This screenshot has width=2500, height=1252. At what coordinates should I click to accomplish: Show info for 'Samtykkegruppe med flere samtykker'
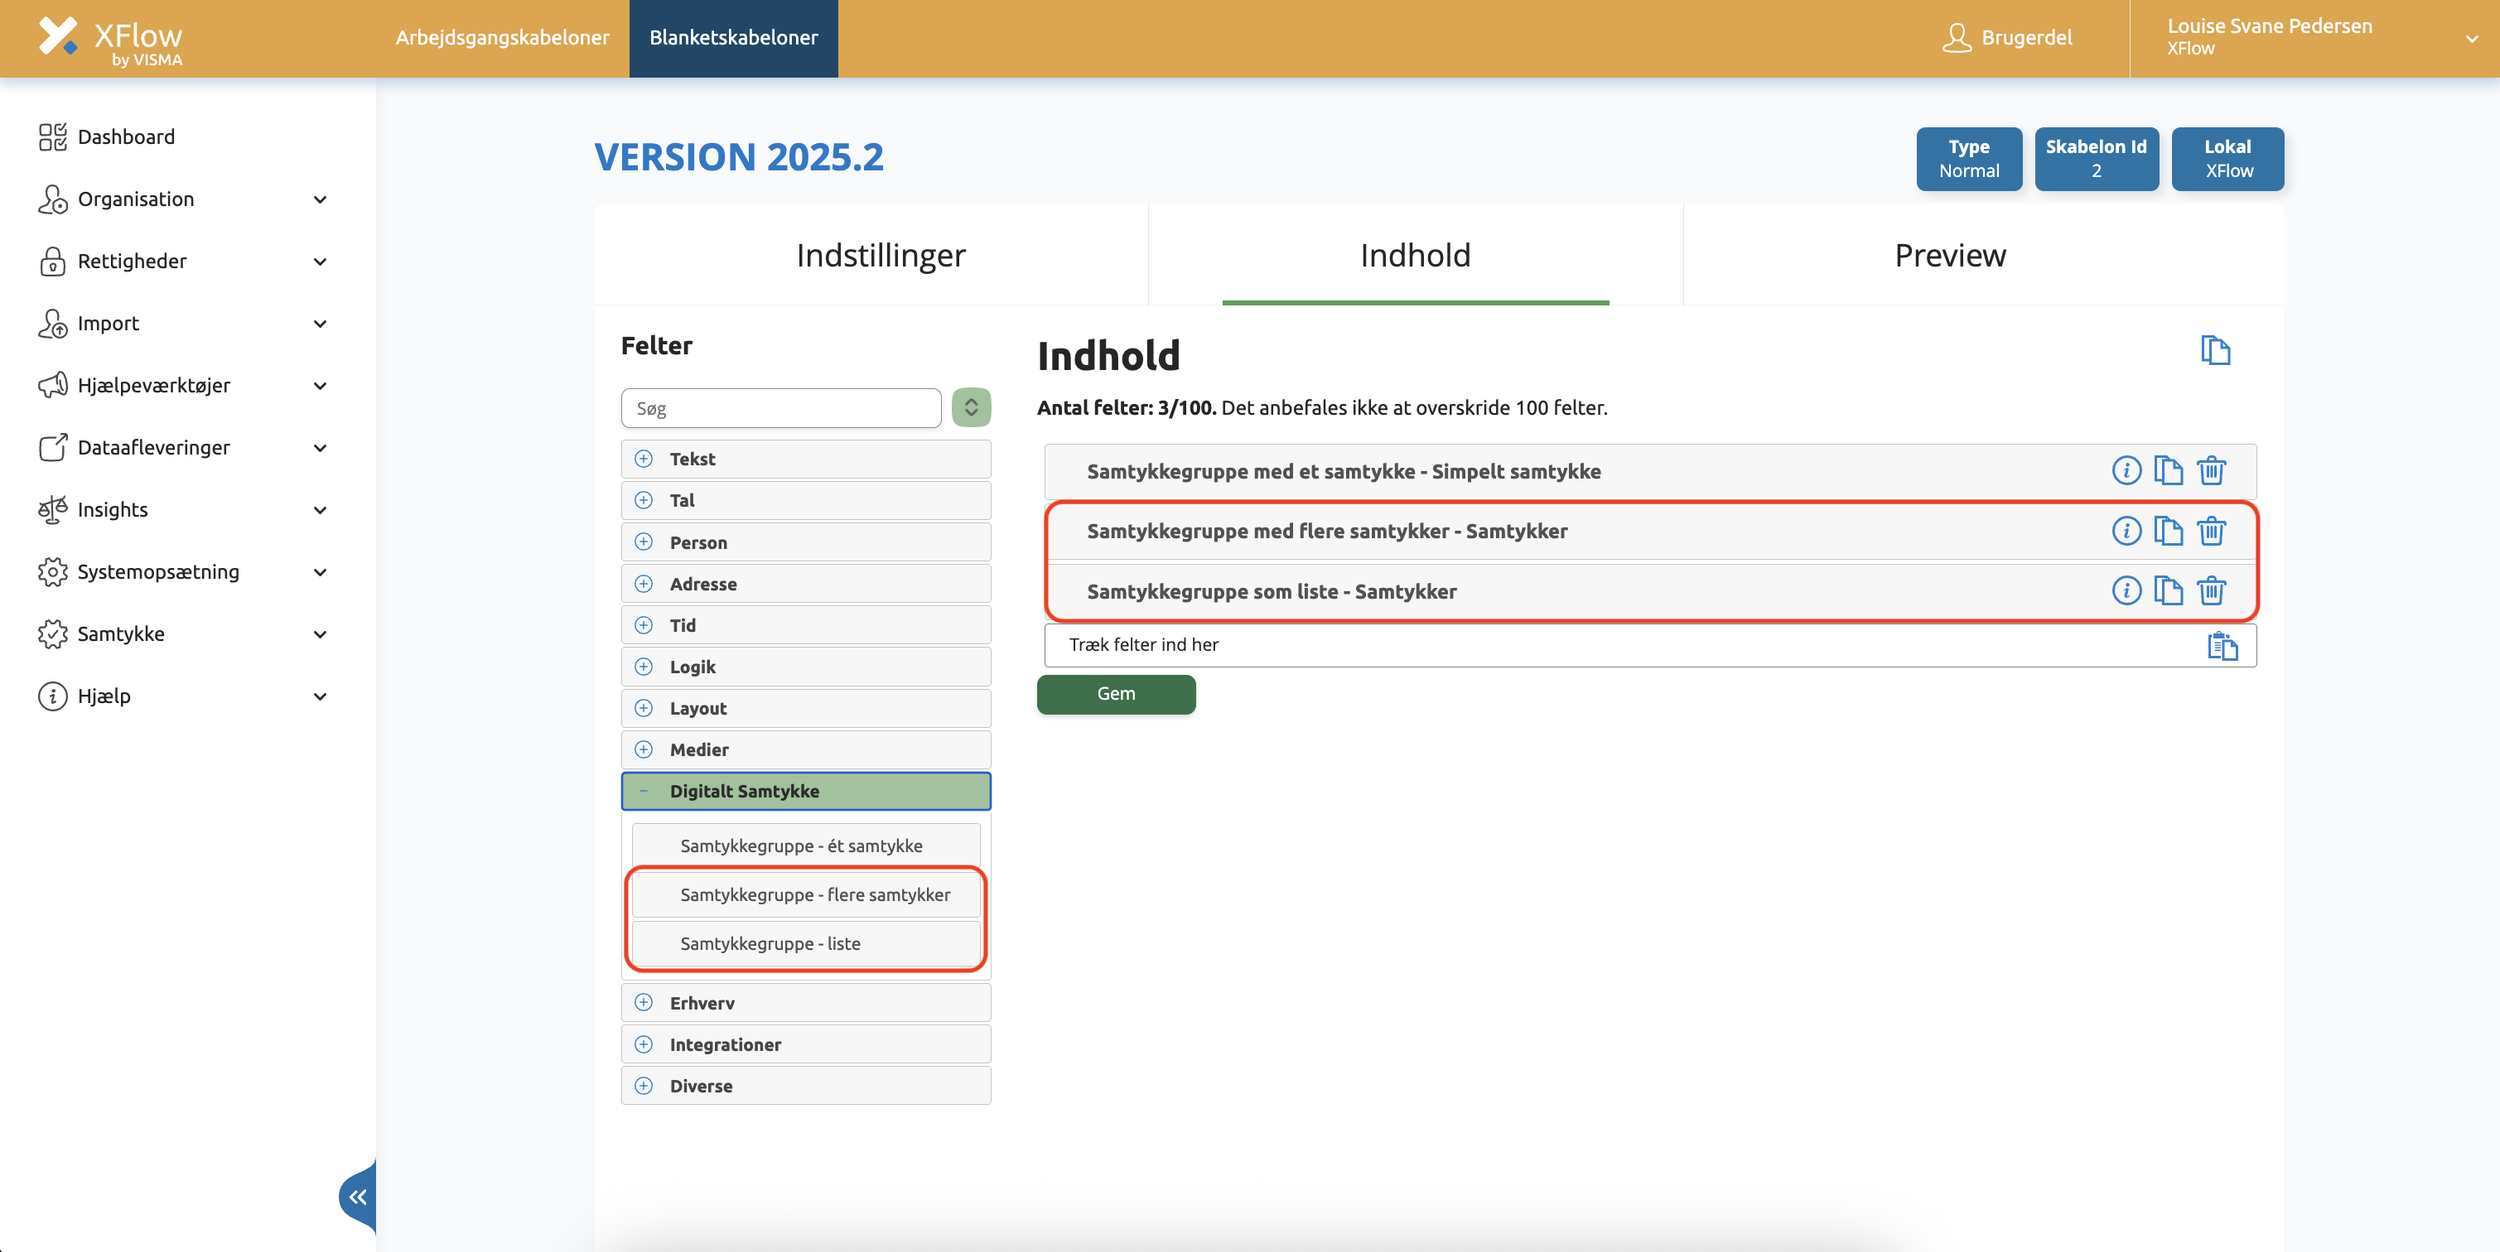point(2126,530)
